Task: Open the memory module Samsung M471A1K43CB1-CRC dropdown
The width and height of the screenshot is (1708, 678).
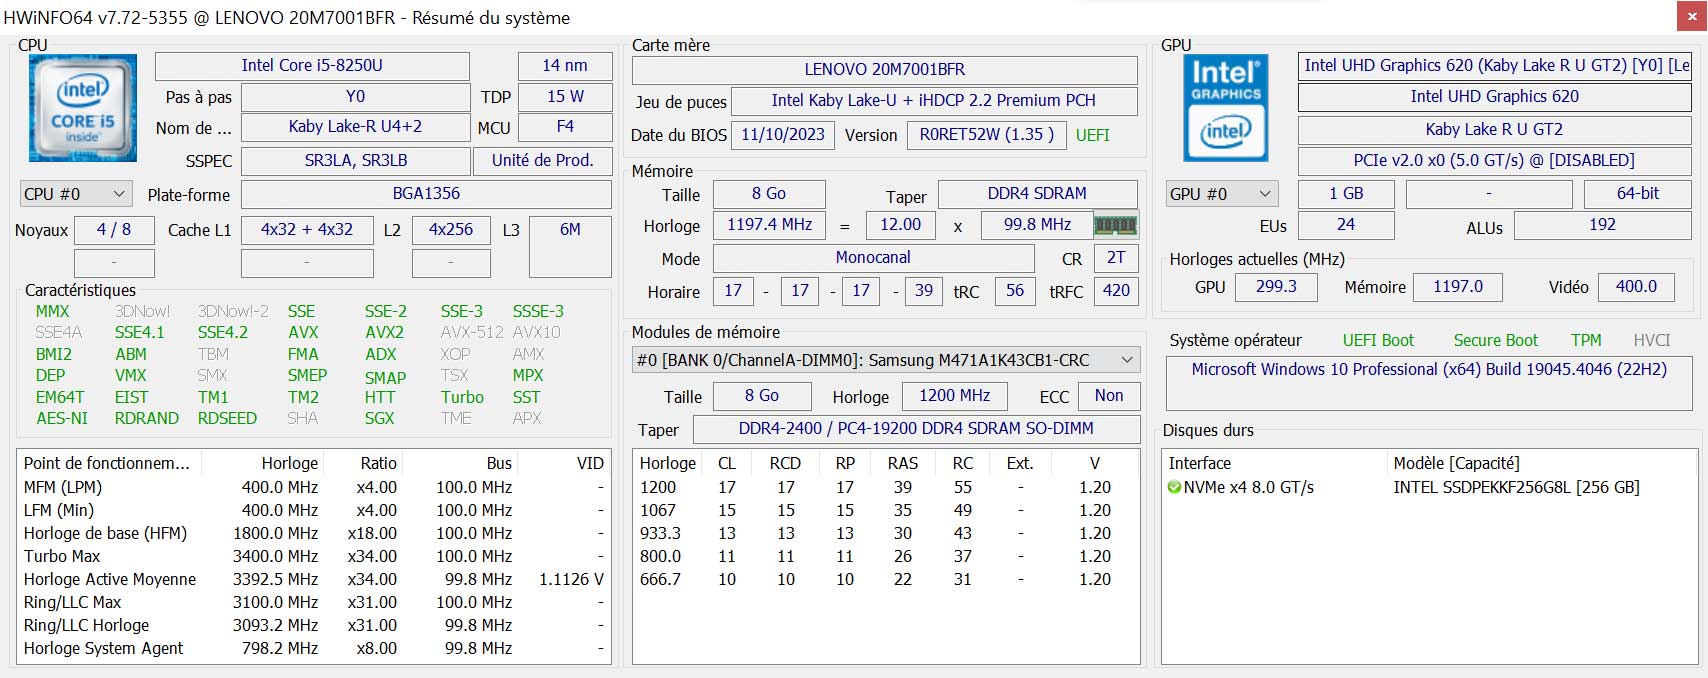Action: [x=885, y=360]
